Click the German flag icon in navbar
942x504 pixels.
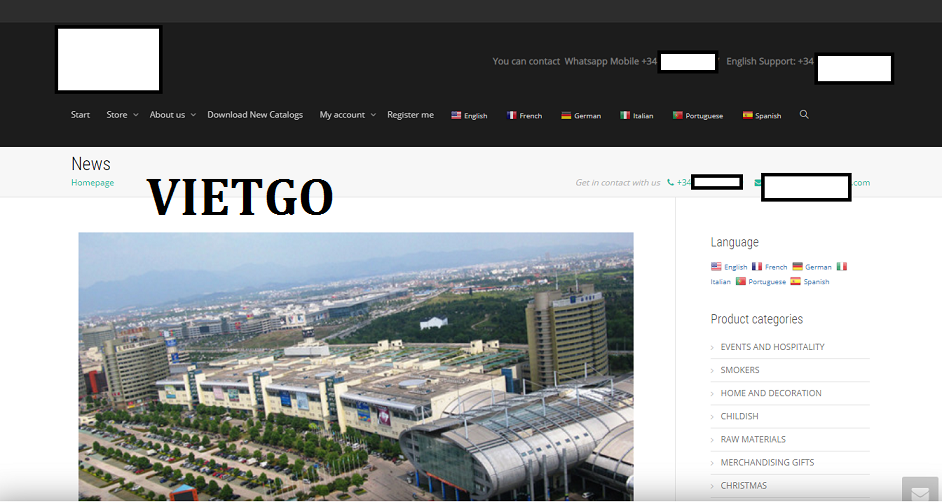tap(566, 115)
